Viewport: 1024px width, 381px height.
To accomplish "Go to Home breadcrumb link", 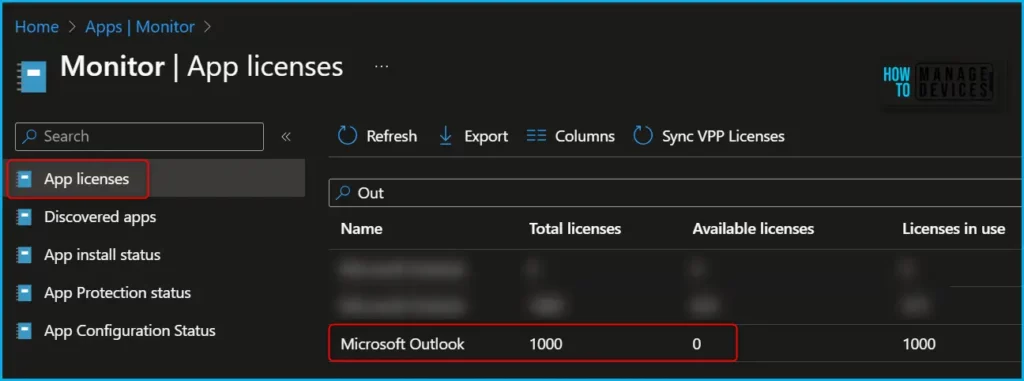I will tap(37, 27).
